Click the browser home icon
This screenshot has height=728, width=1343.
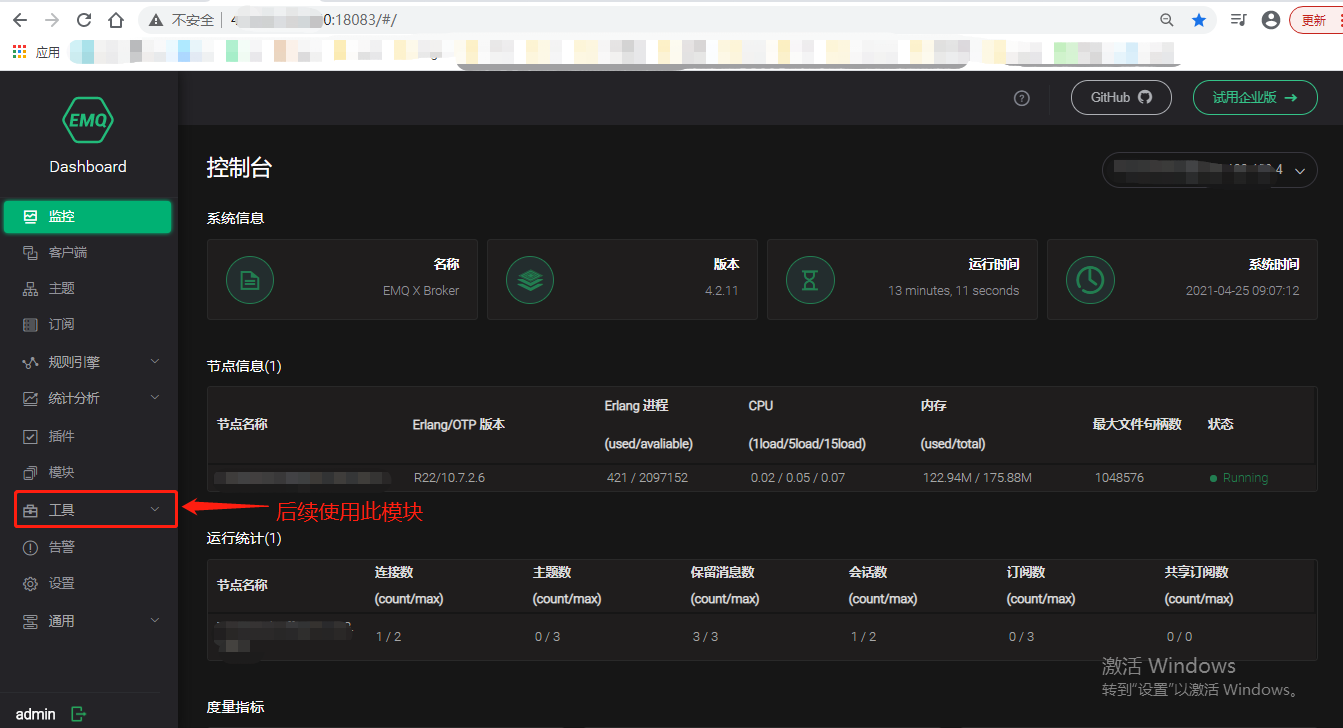(x=116, y=20)
